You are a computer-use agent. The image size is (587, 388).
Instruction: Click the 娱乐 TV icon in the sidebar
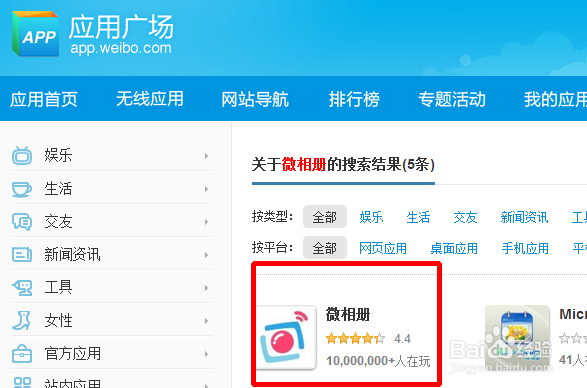22,155
